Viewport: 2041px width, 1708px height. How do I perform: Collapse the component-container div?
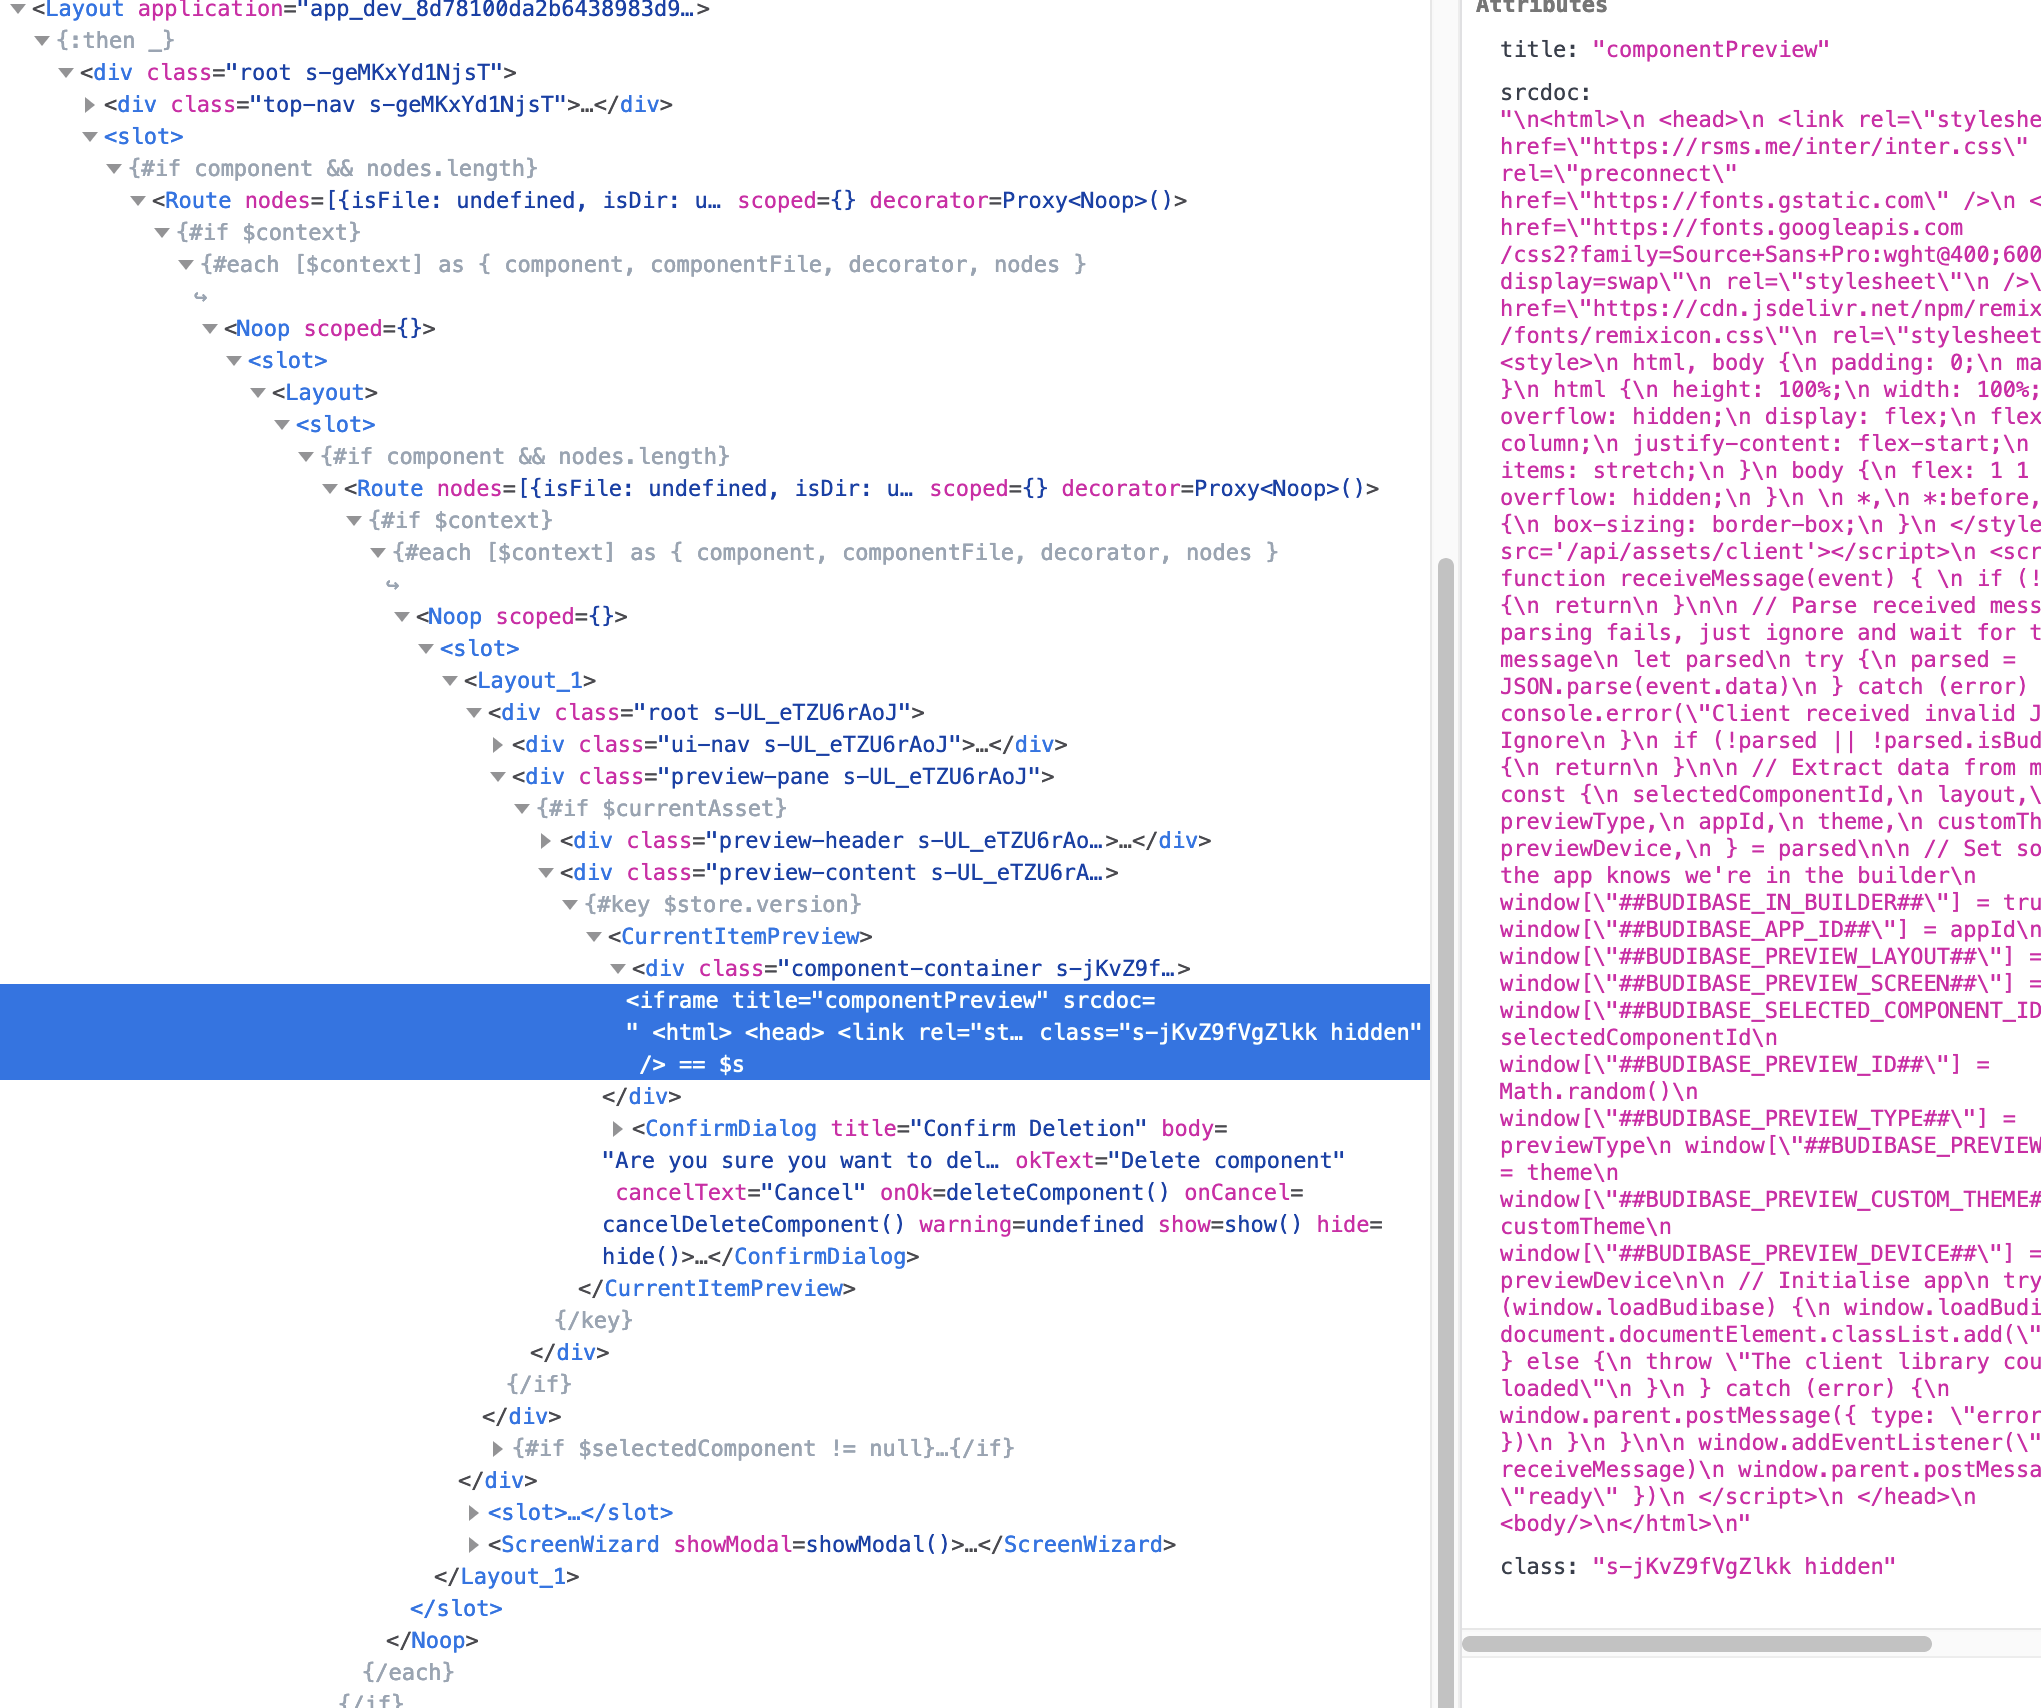(x=617, y=967)
